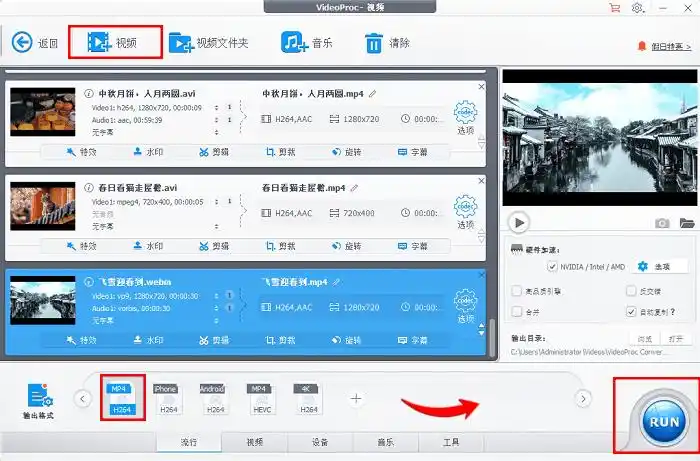Select the iPhone H264 output format preset
700x461 pixels.
point(166,399)
